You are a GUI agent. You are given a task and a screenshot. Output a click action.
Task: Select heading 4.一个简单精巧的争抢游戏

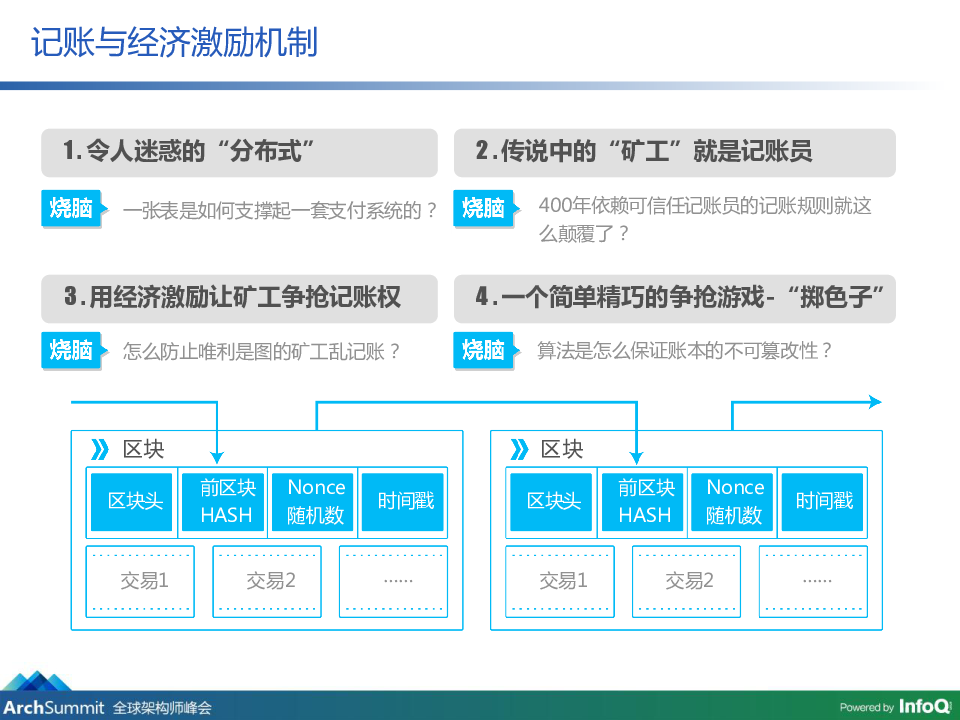[675, 298]
